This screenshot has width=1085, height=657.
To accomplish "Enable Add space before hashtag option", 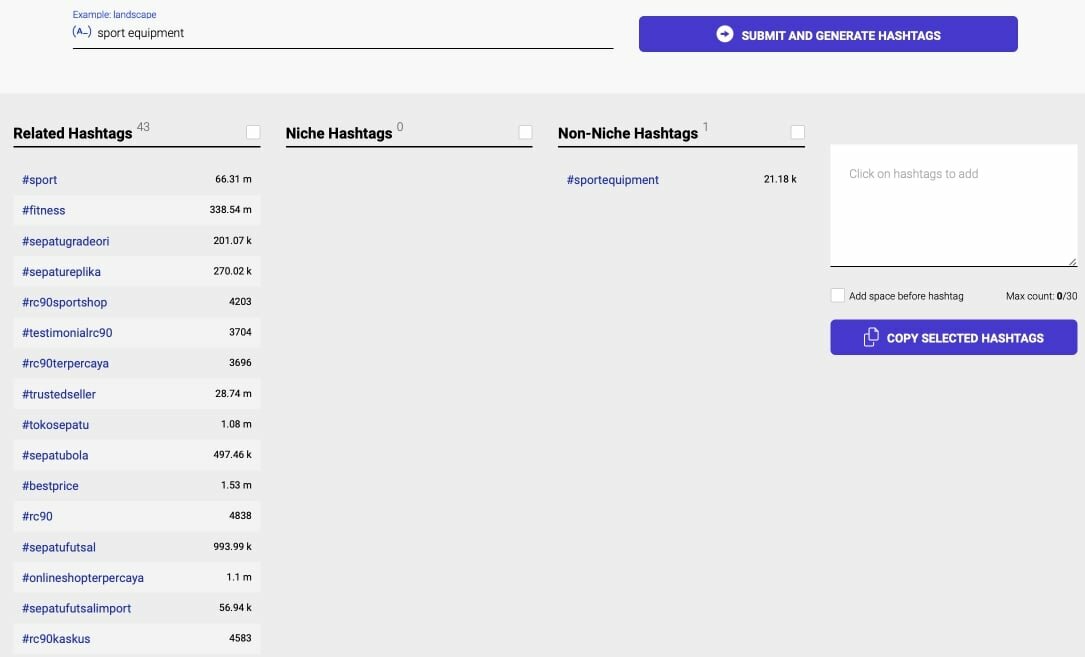I will click(x=837, y=296).
